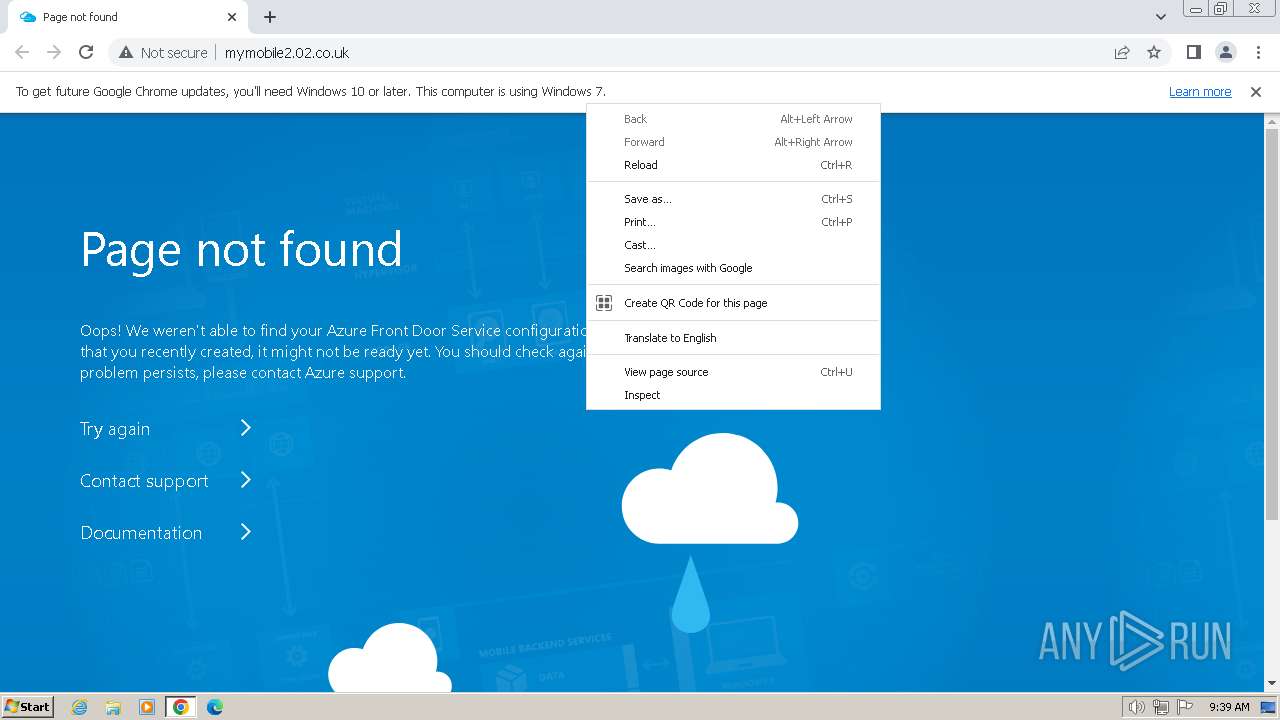Open the Windows Start button
Screen dimensions: 1280x720
click(28, 706)
